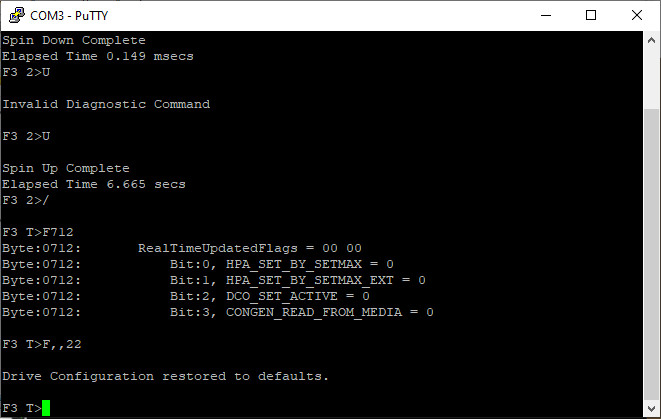Viewport: 661px width, 419px height.
Task: Click RealTimeUpdatedFlags = 00 00 text
Action: point(250,248)
